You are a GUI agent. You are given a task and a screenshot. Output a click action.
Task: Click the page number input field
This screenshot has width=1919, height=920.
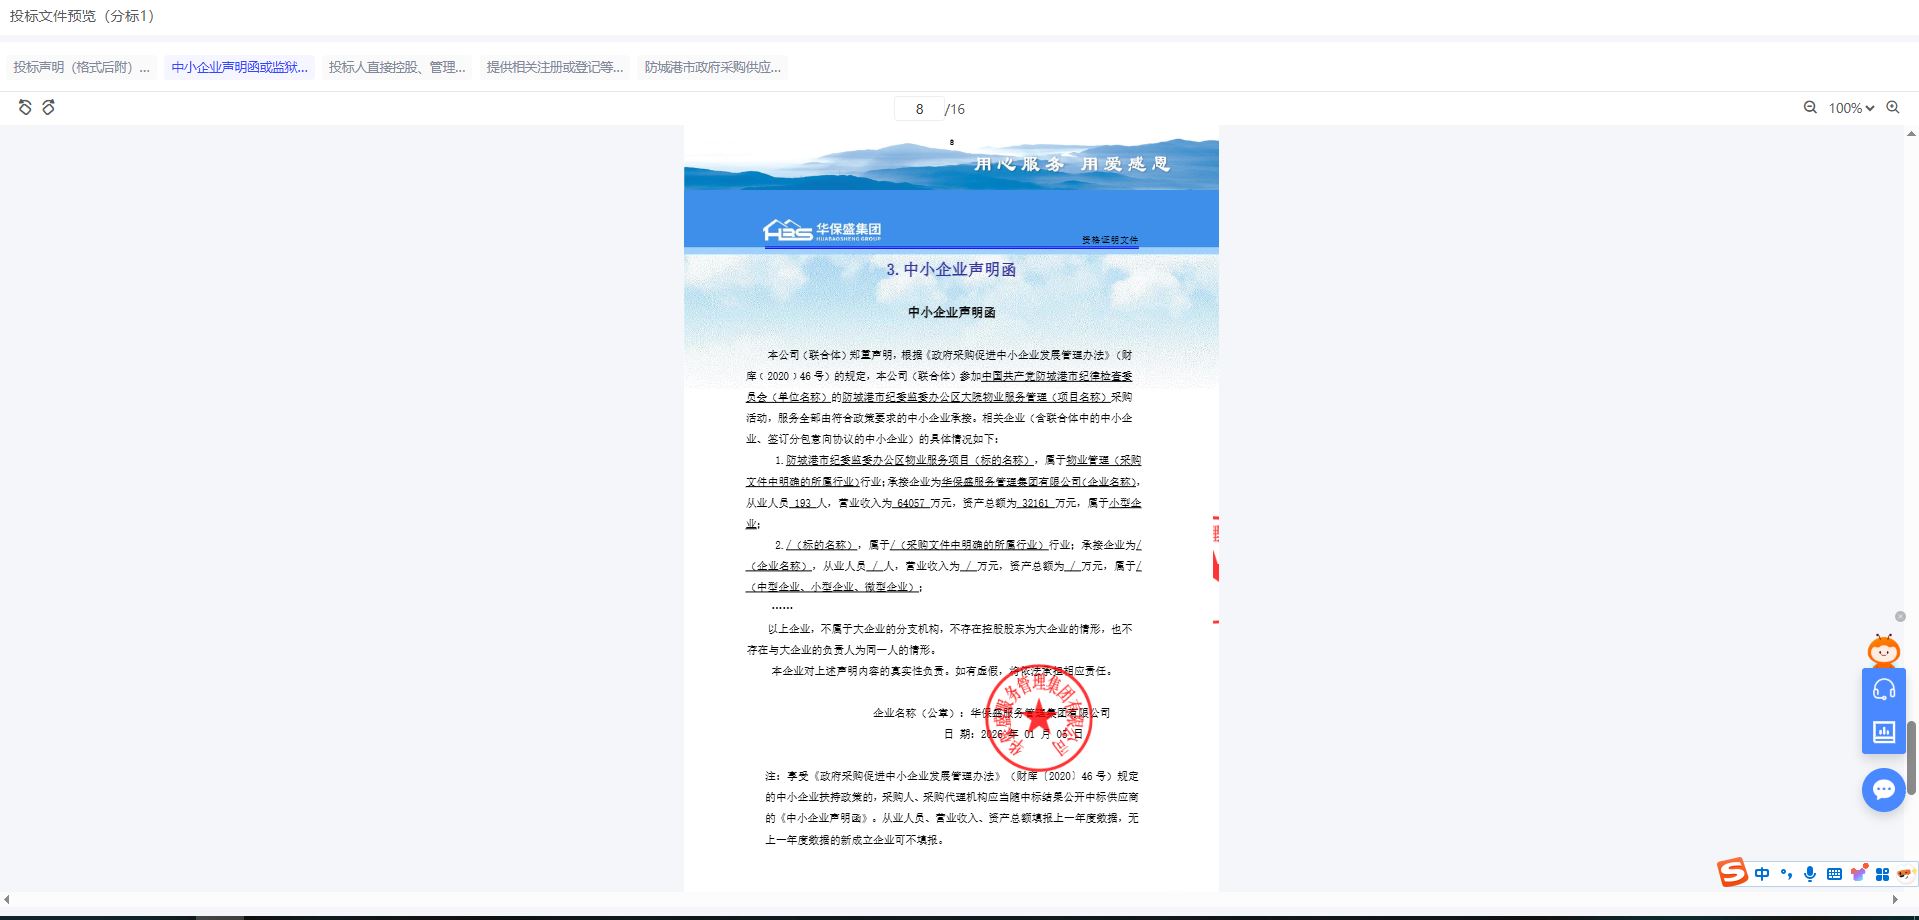[x=919, y=109]
